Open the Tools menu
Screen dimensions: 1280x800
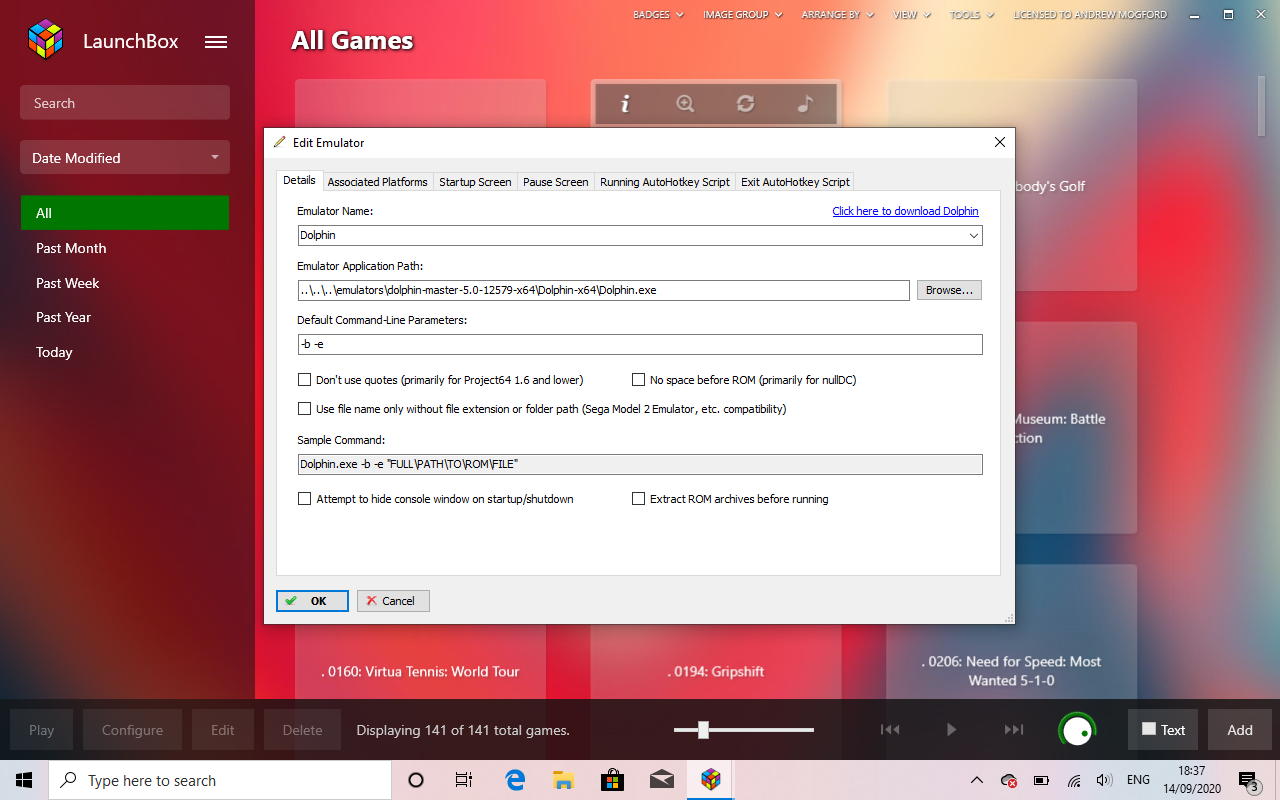(972, 15)
